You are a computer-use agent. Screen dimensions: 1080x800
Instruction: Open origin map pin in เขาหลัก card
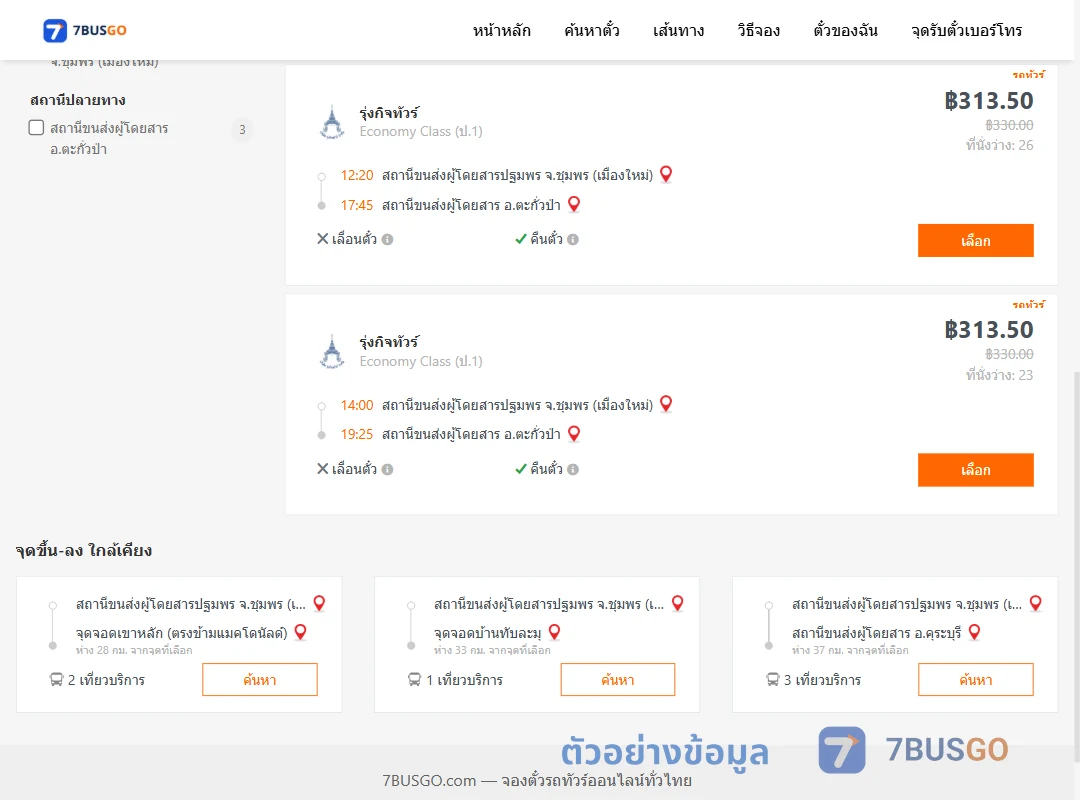point(319,603)
